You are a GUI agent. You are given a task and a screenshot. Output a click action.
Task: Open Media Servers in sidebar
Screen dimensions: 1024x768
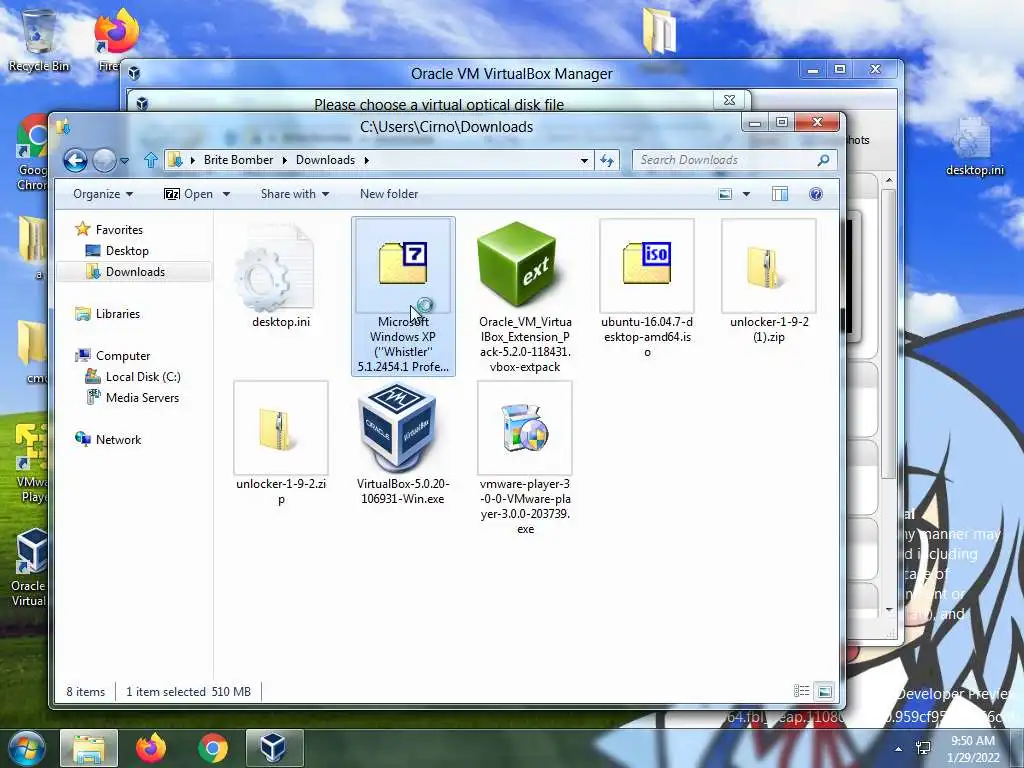(142, 398)
